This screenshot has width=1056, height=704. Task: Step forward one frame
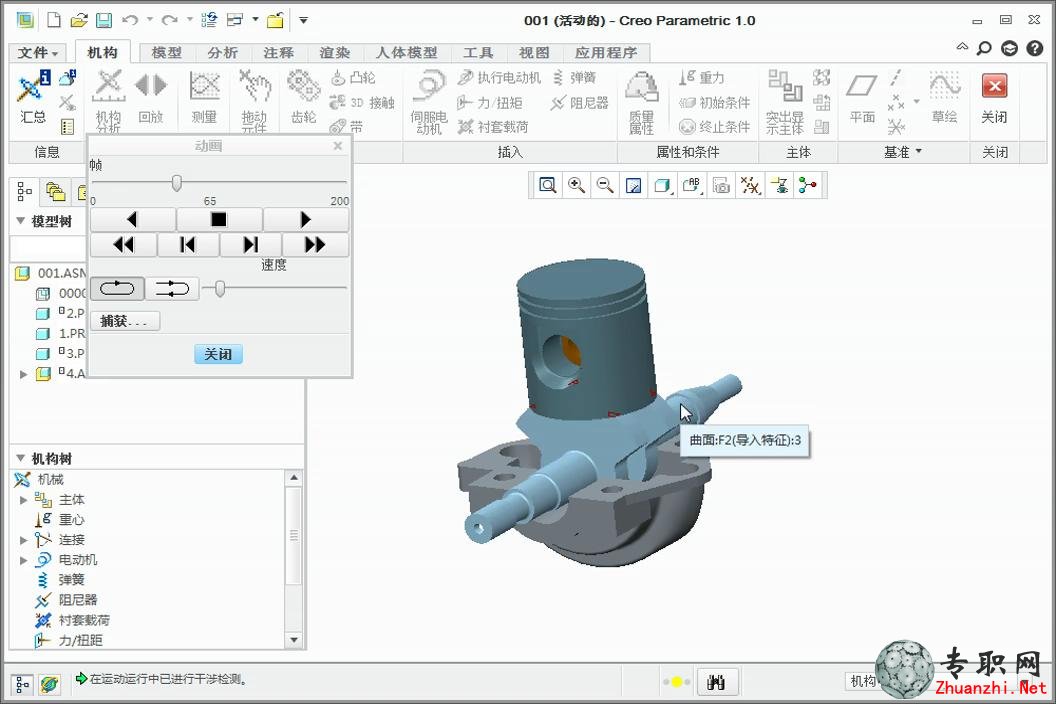pos(251,245)
